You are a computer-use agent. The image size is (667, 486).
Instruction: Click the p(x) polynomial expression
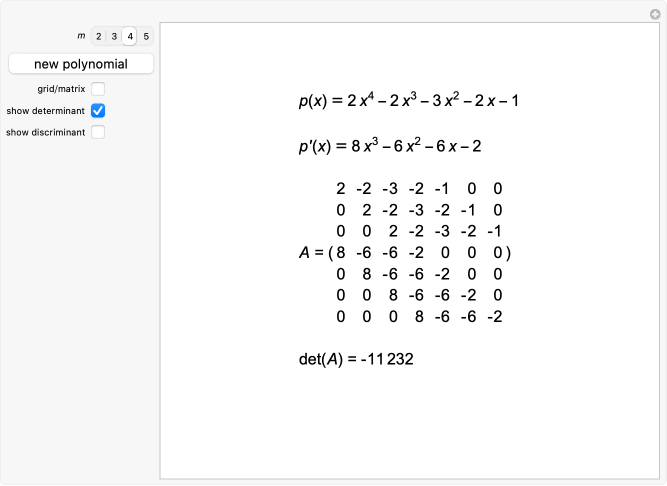coord(408,100)
